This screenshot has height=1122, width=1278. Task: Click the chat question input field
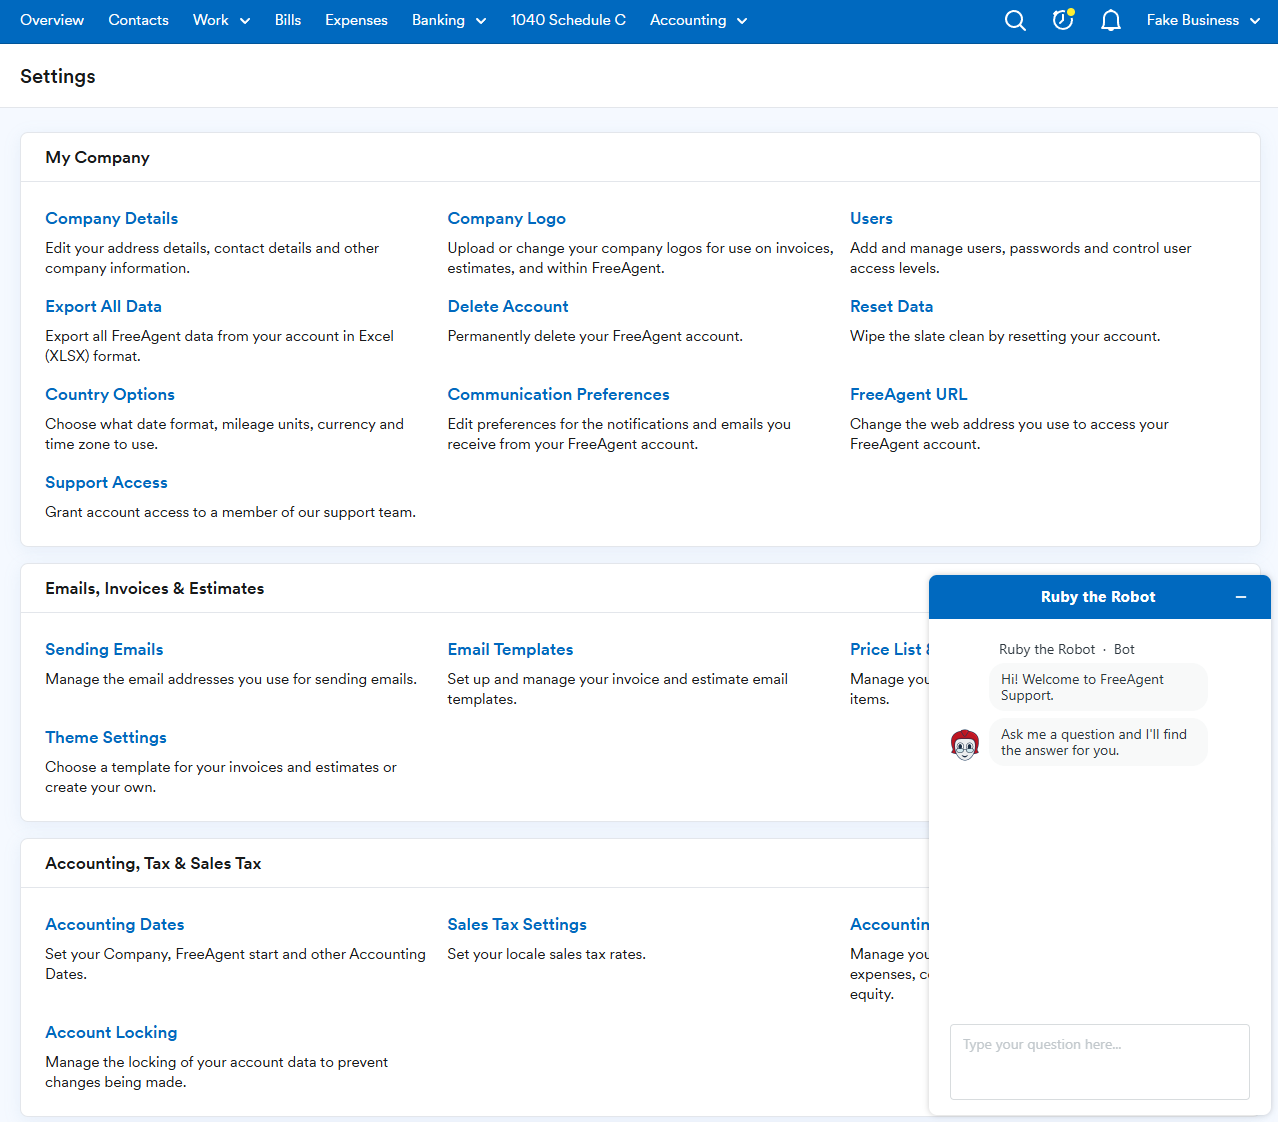click(x=1099, y=1062)
